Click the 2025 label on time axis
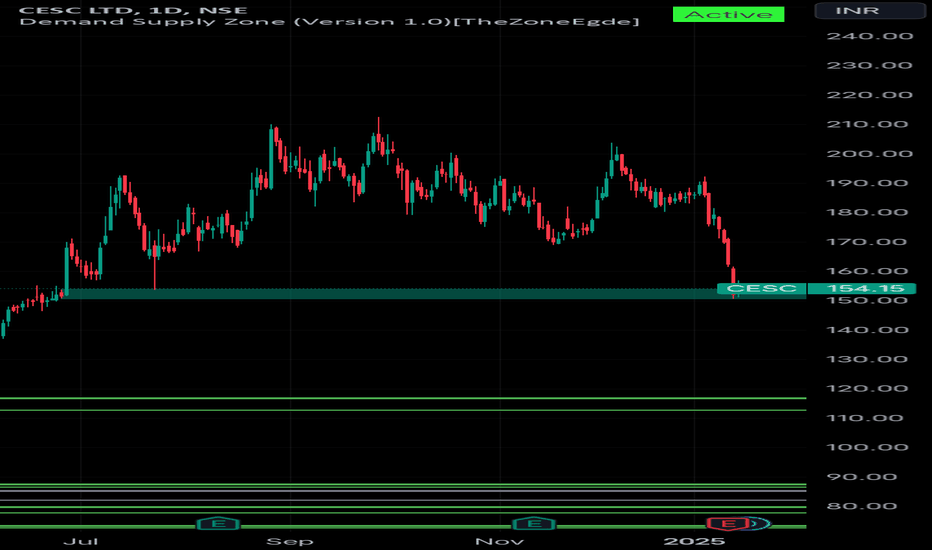The width and height of the screenshot is (932, 550). (x=694, y=541)
